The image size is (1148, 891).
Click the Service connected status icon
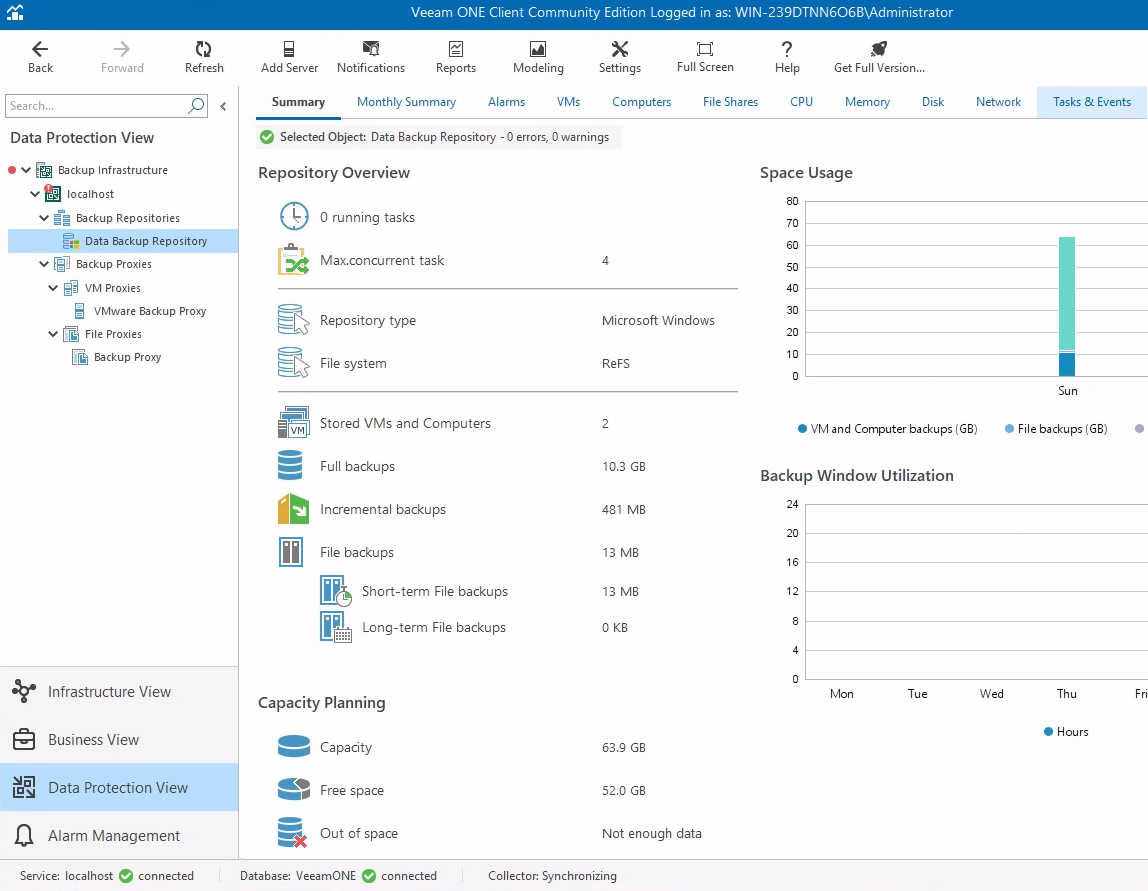[126, 876]
